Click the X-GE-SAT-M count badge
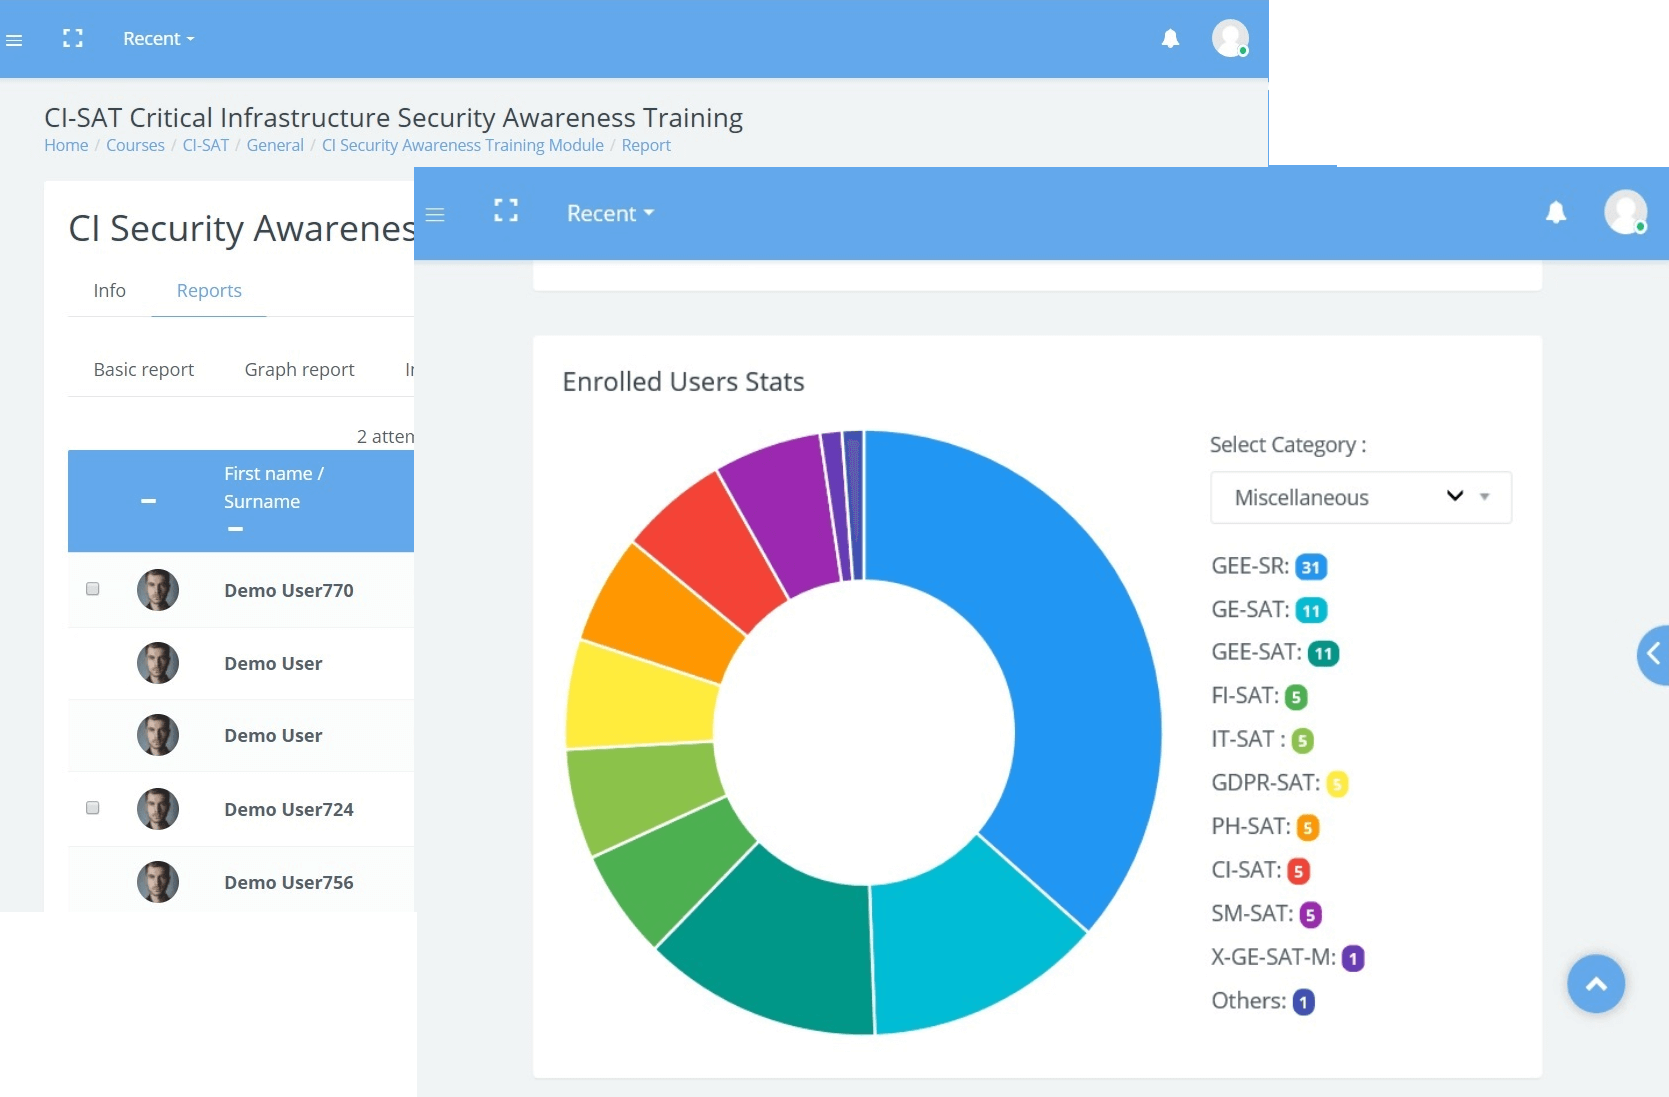This screenshot has height=1097, width=1669. [1353, 959]
